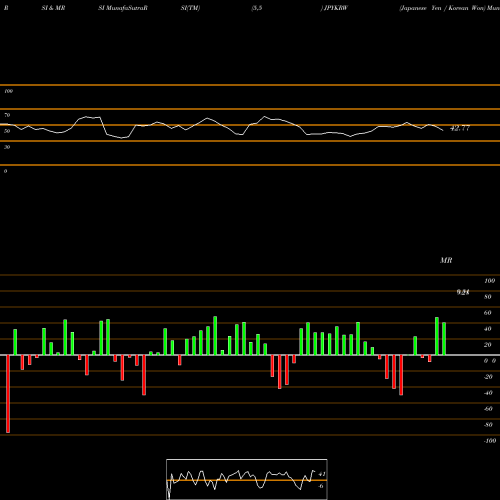This screenshot has height=500, width=500.
Task: Click the tall red bar reaching about -90
Action: coord(8,394)
